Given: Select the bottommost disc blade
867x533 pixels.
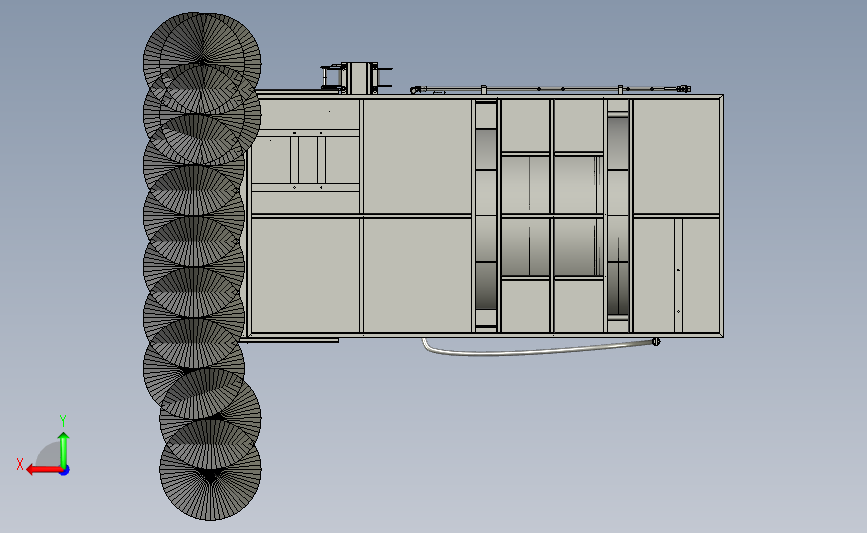Looking at the screenshot, I should pos(211,469).
